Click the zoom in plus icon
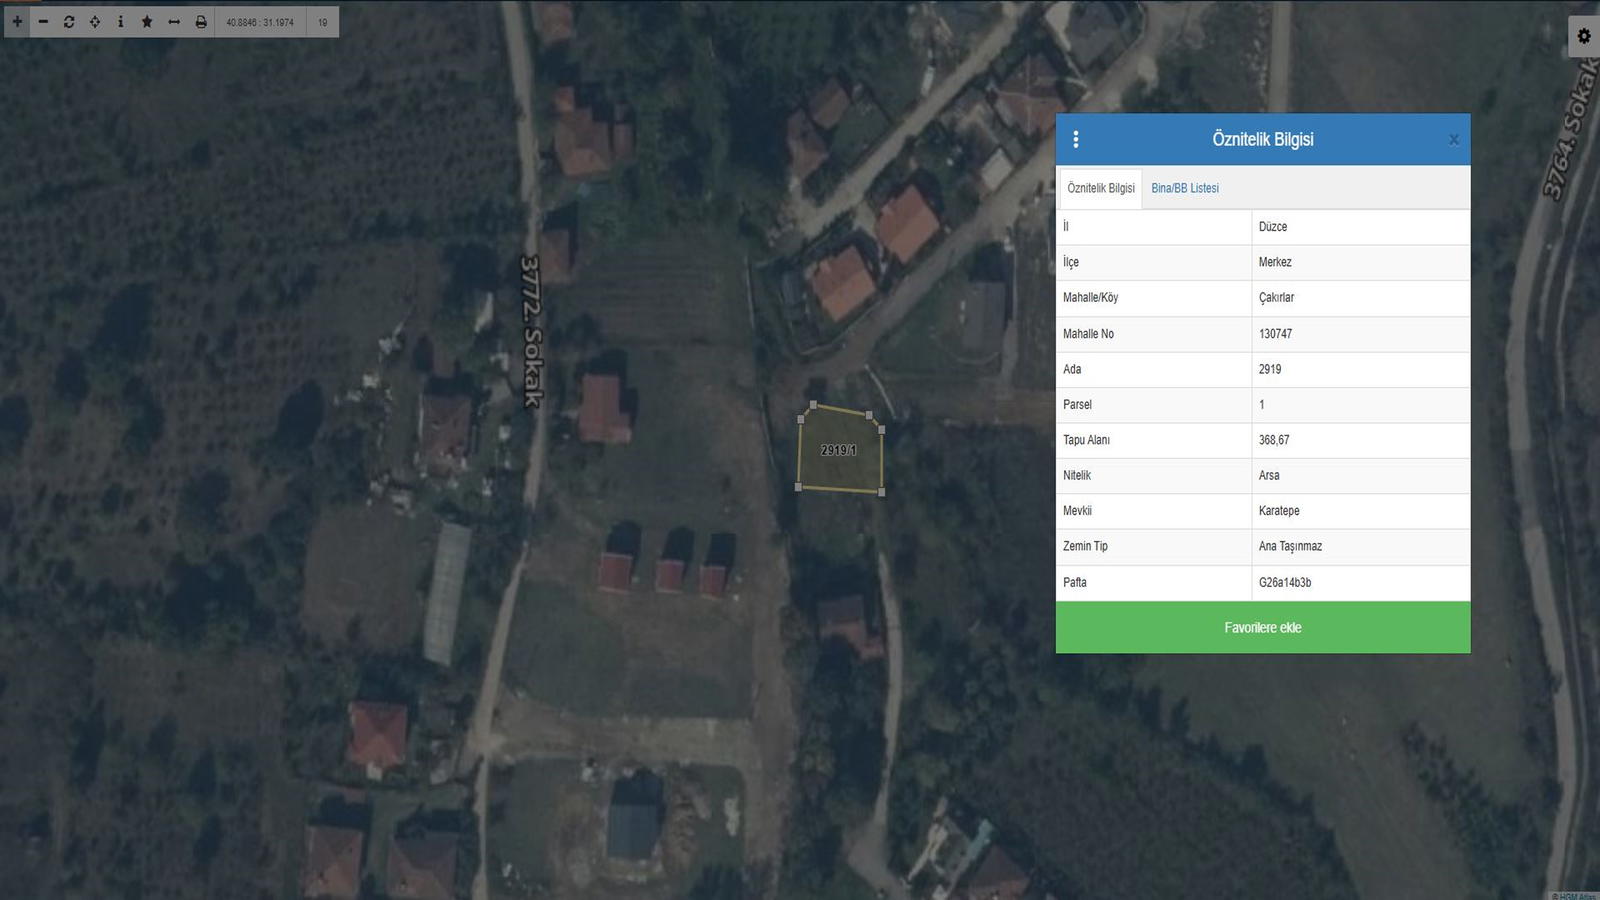The height and width of the screenshot is (900, 1600). (17, 22)
